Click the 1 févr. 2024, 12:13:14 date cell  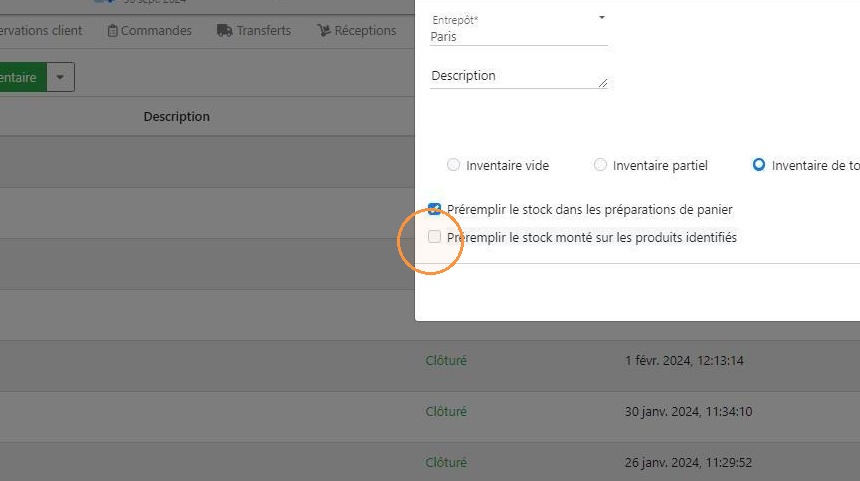pos(684,360)
